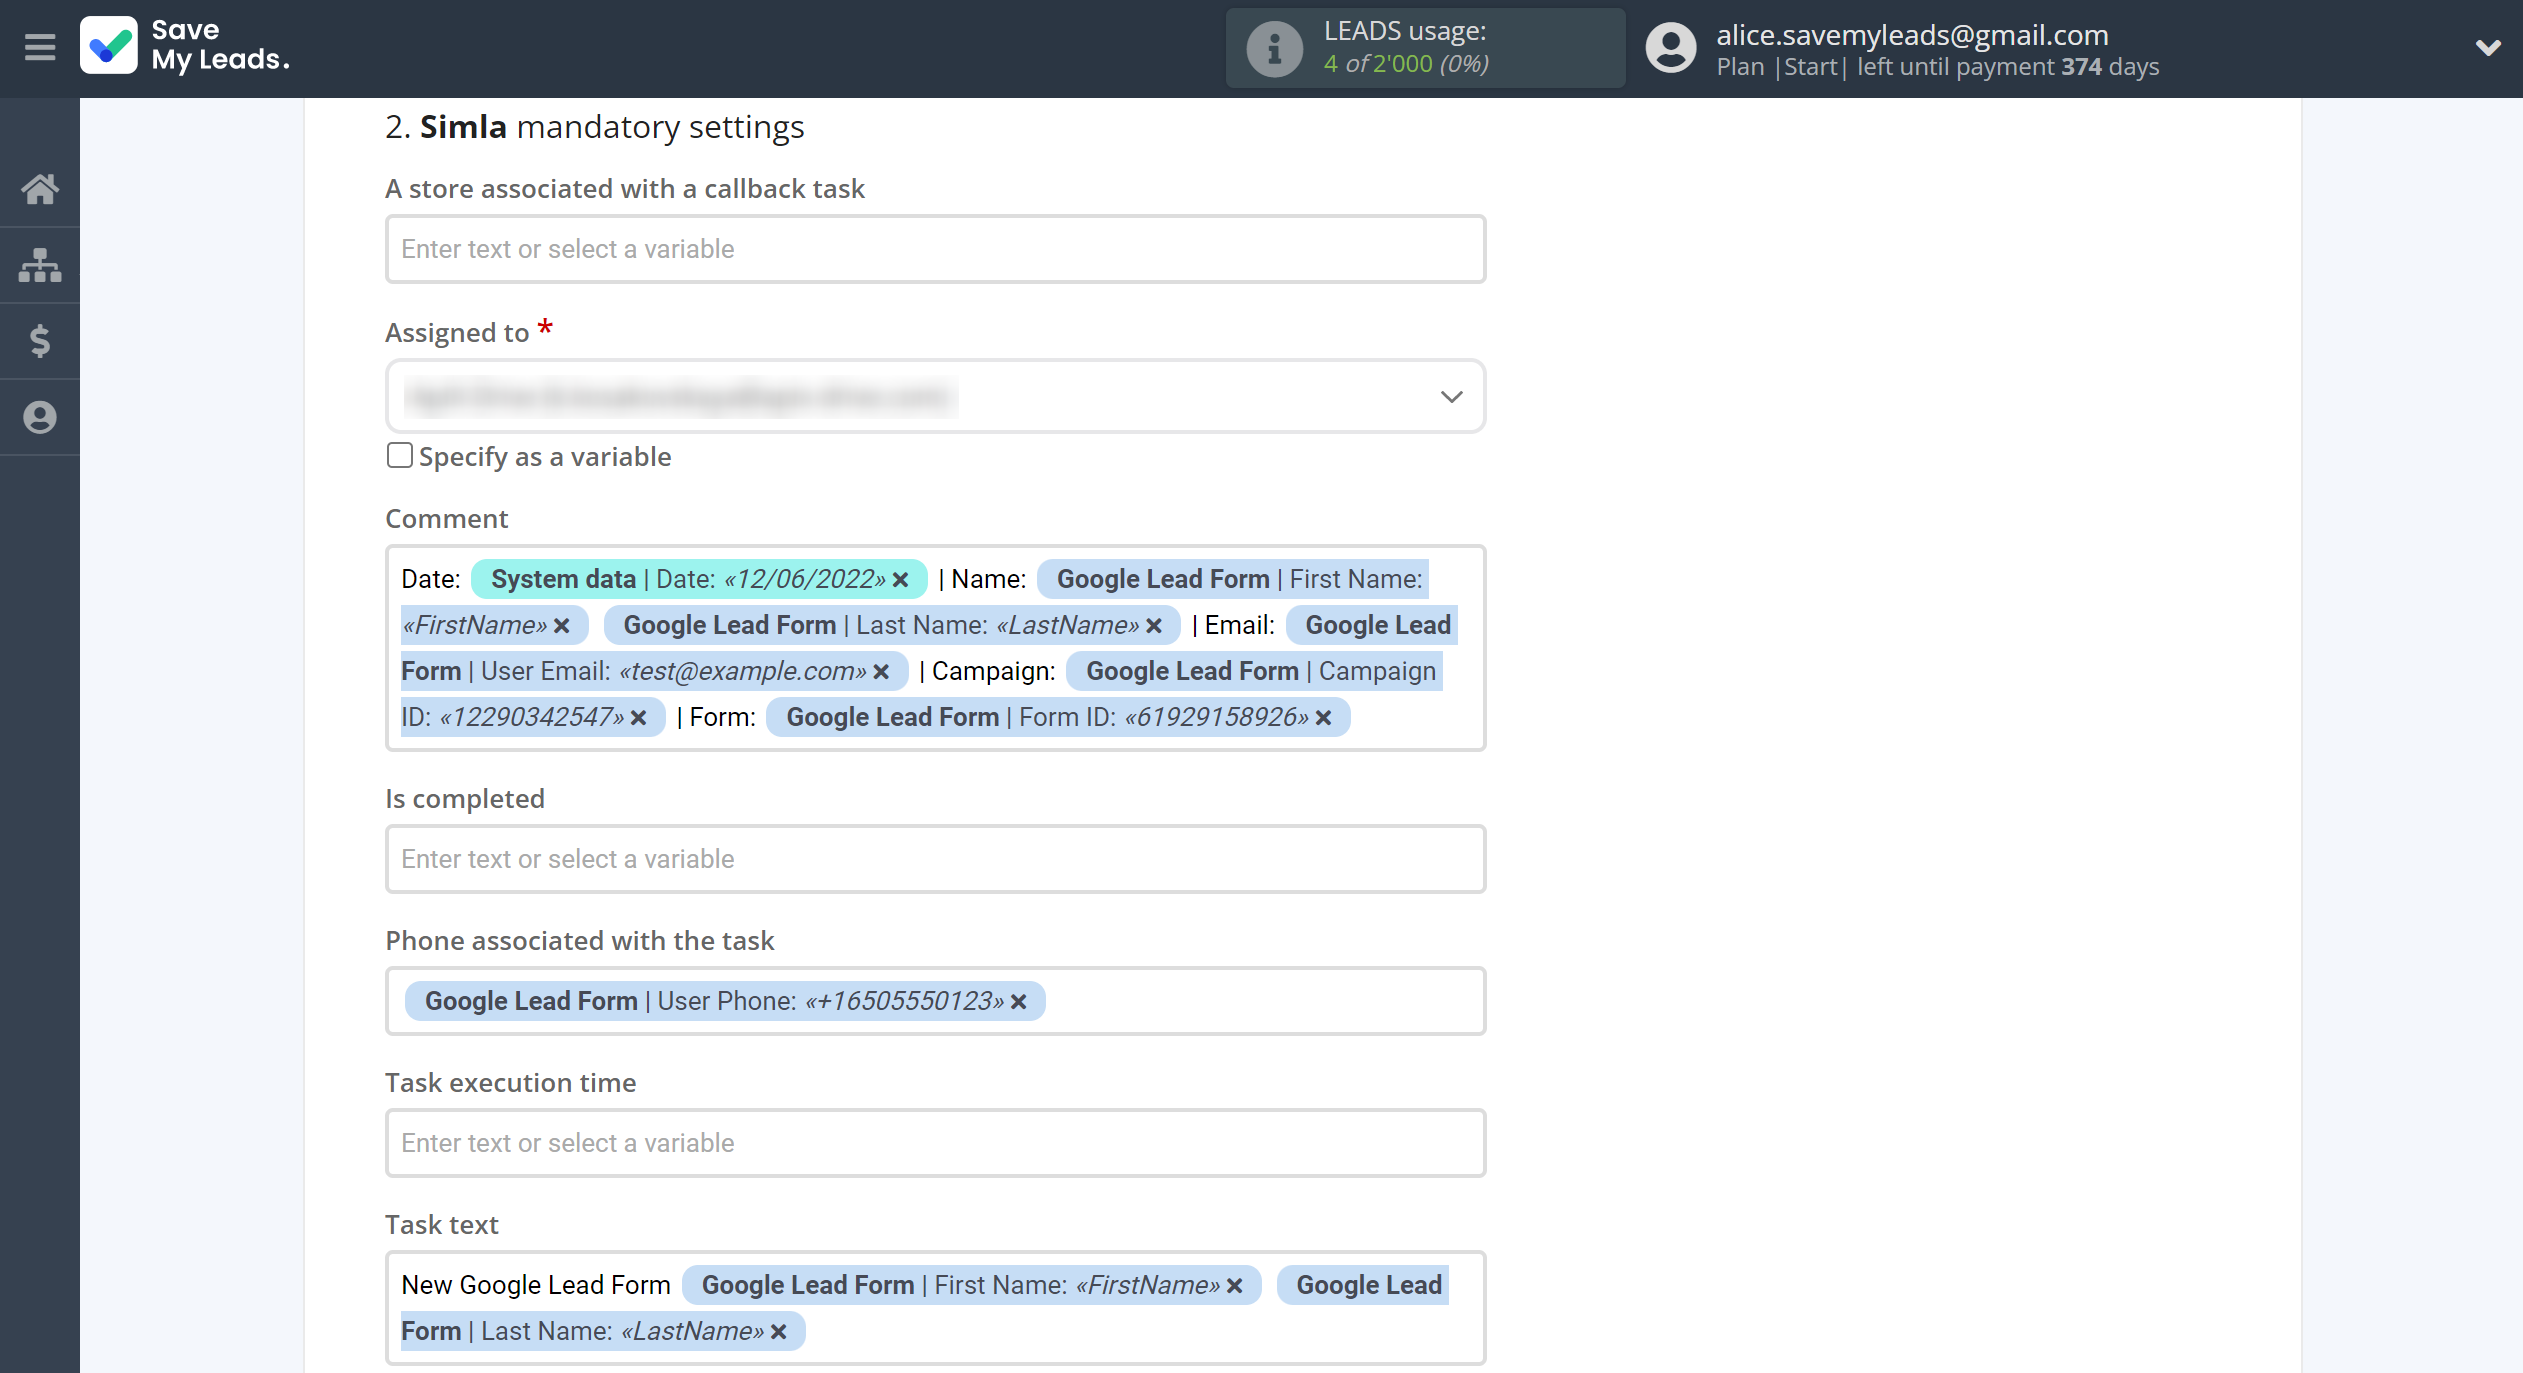The image size is (2523, 1373).
Task: Open the hamburger menu
Action: click(40, 47)
